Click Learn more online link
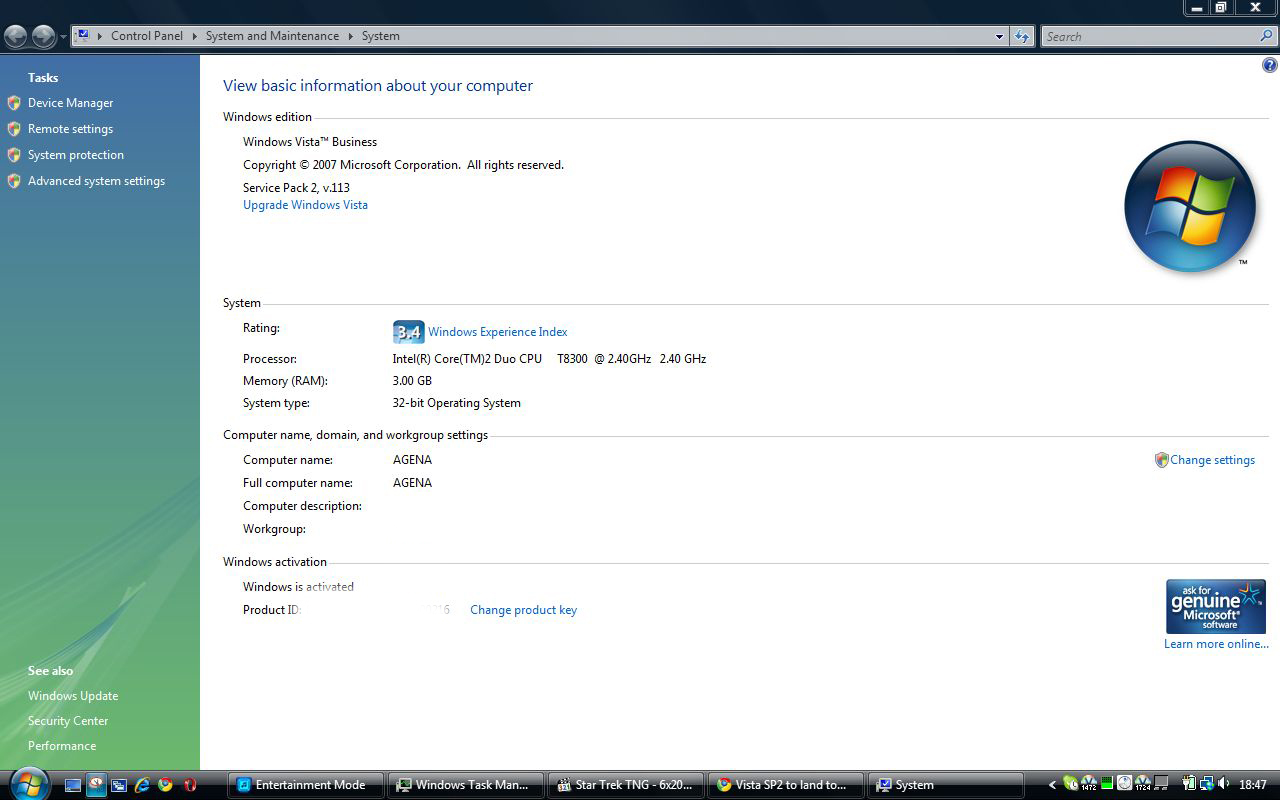The height and width of the screenshot is (800, 1280). pos(1216,644)
